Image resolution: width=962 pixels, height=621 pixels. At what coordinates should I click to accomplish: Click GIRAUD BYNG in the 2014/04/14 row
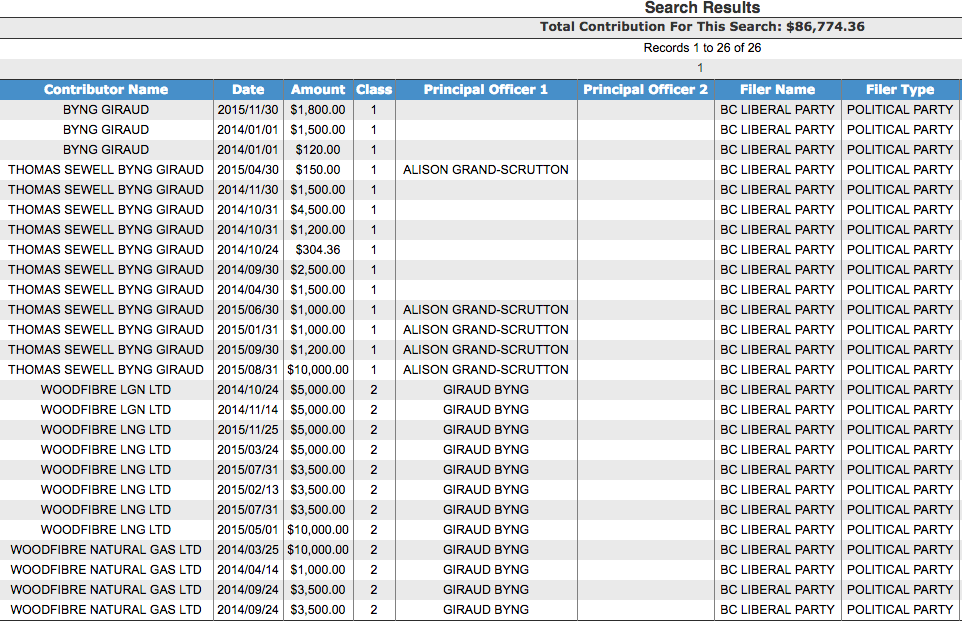[x=486, y=569]
